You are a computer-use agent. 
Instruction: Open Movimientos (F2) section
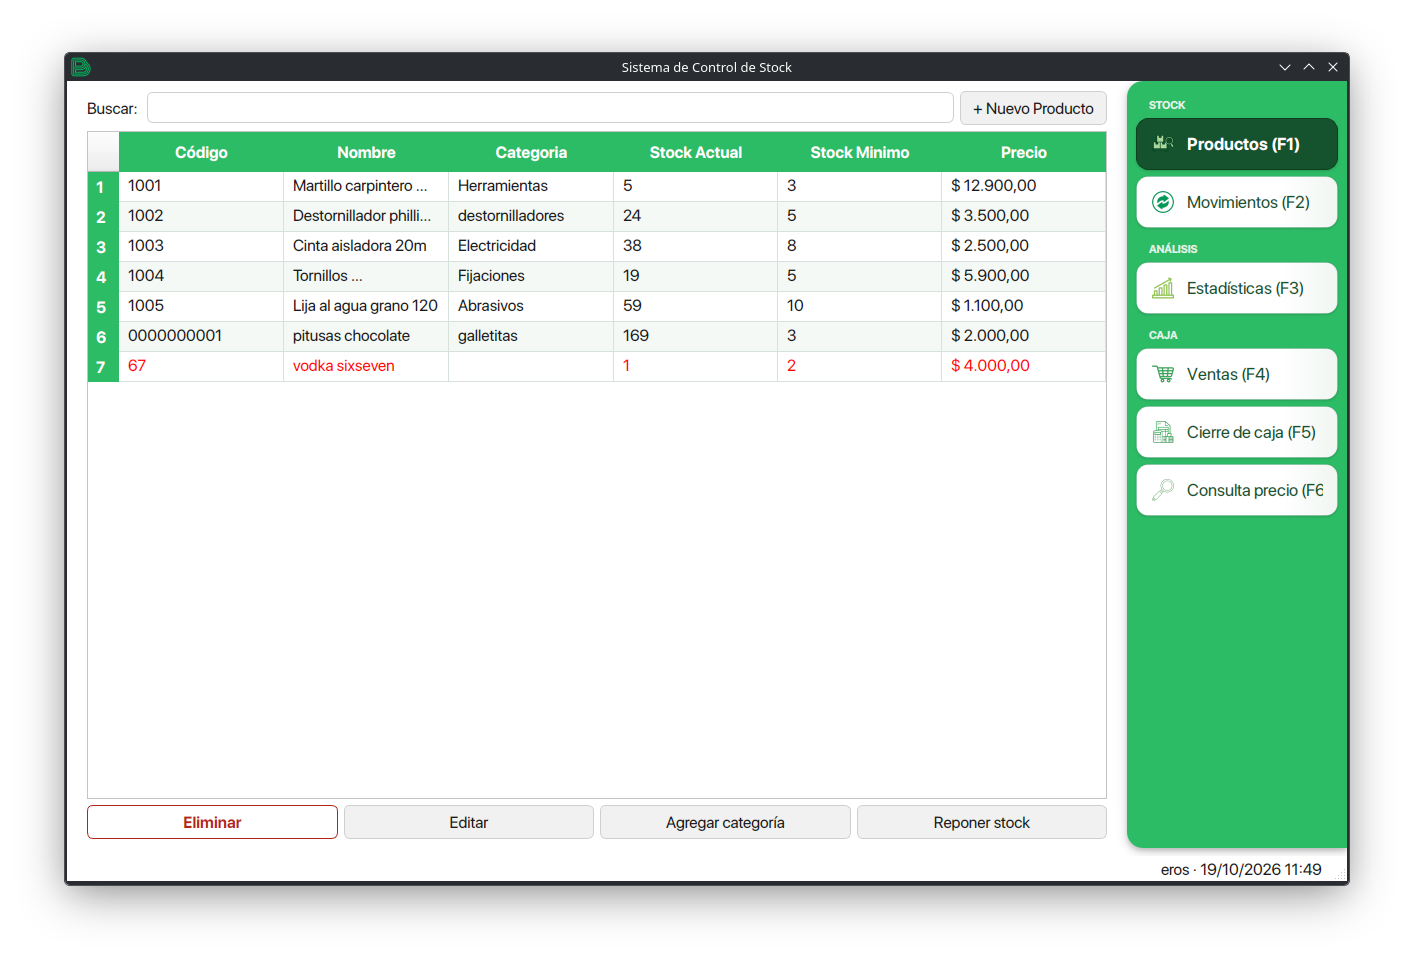[1237, 202]
